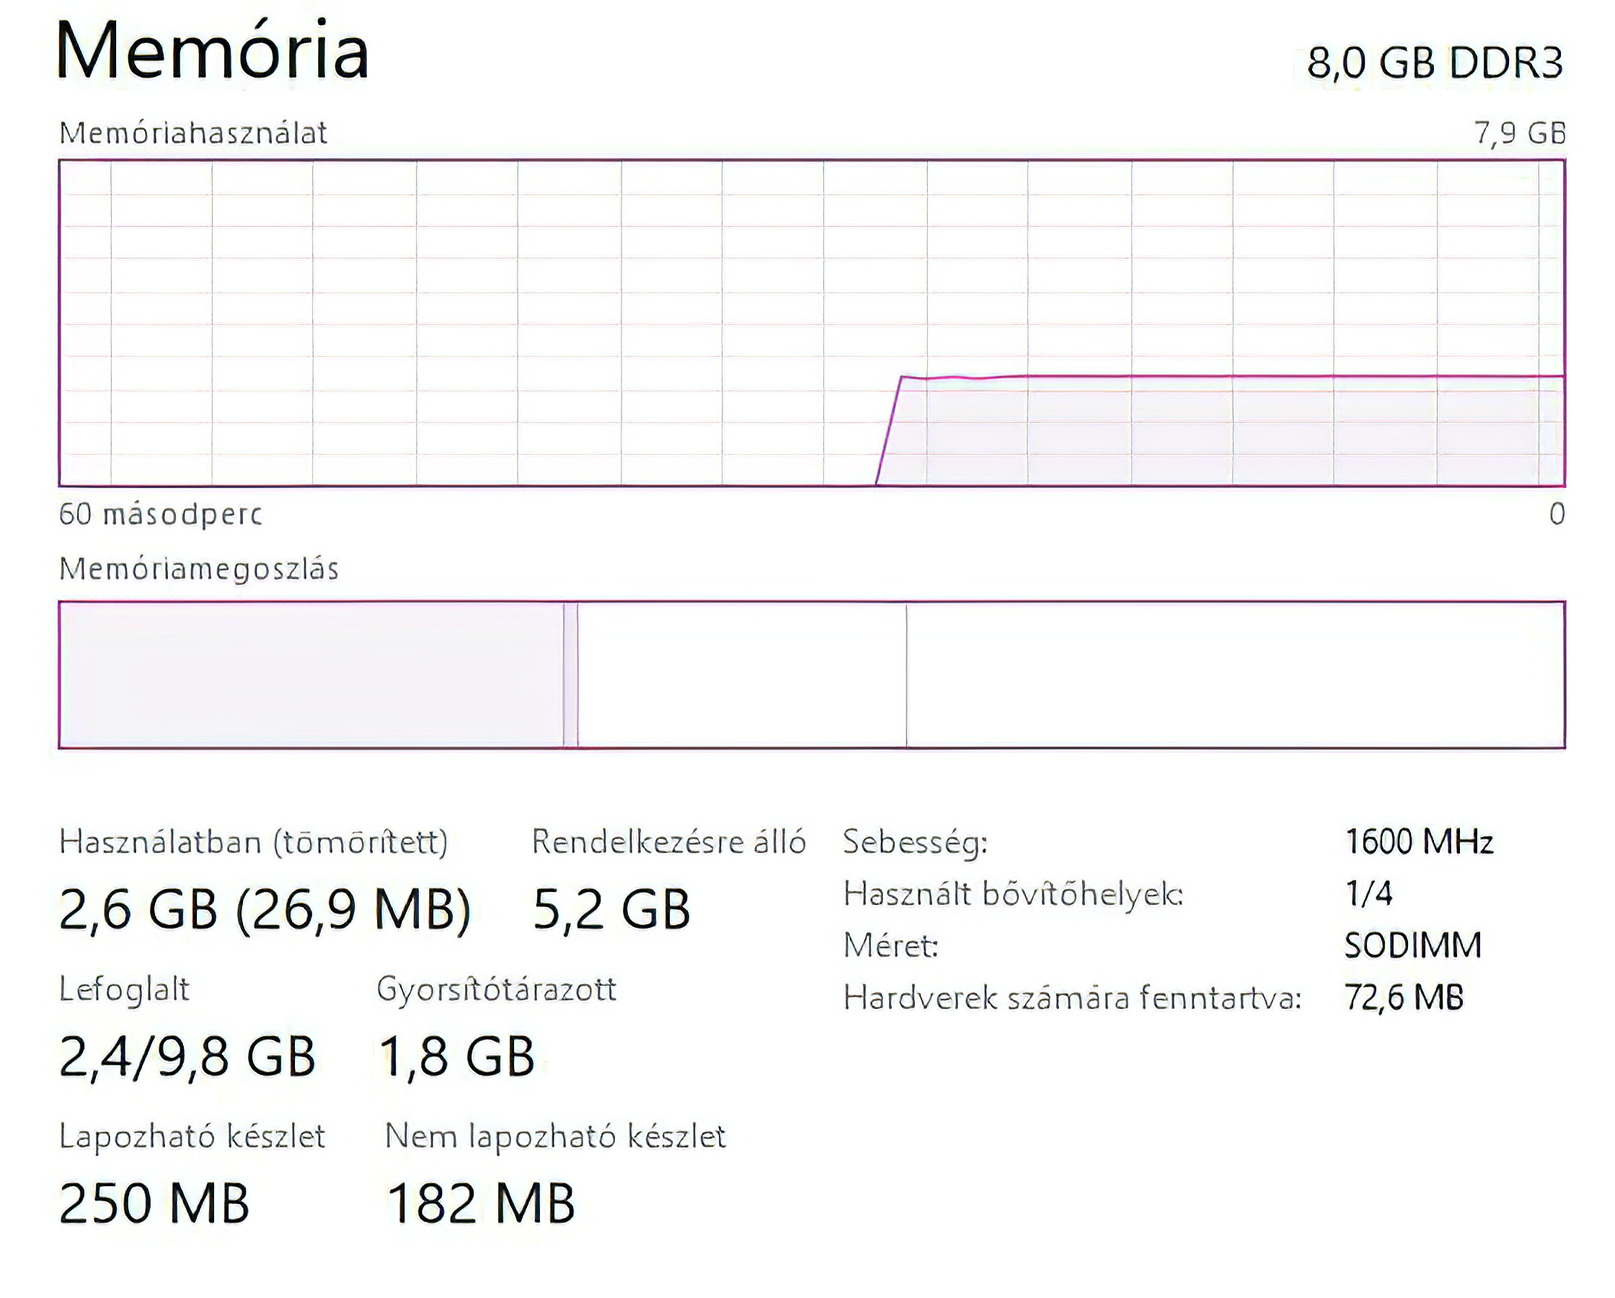Viewport: 1615px width, 1298px height.
Task: Select the free segment of composition bar
Action: pos(1234,674)
